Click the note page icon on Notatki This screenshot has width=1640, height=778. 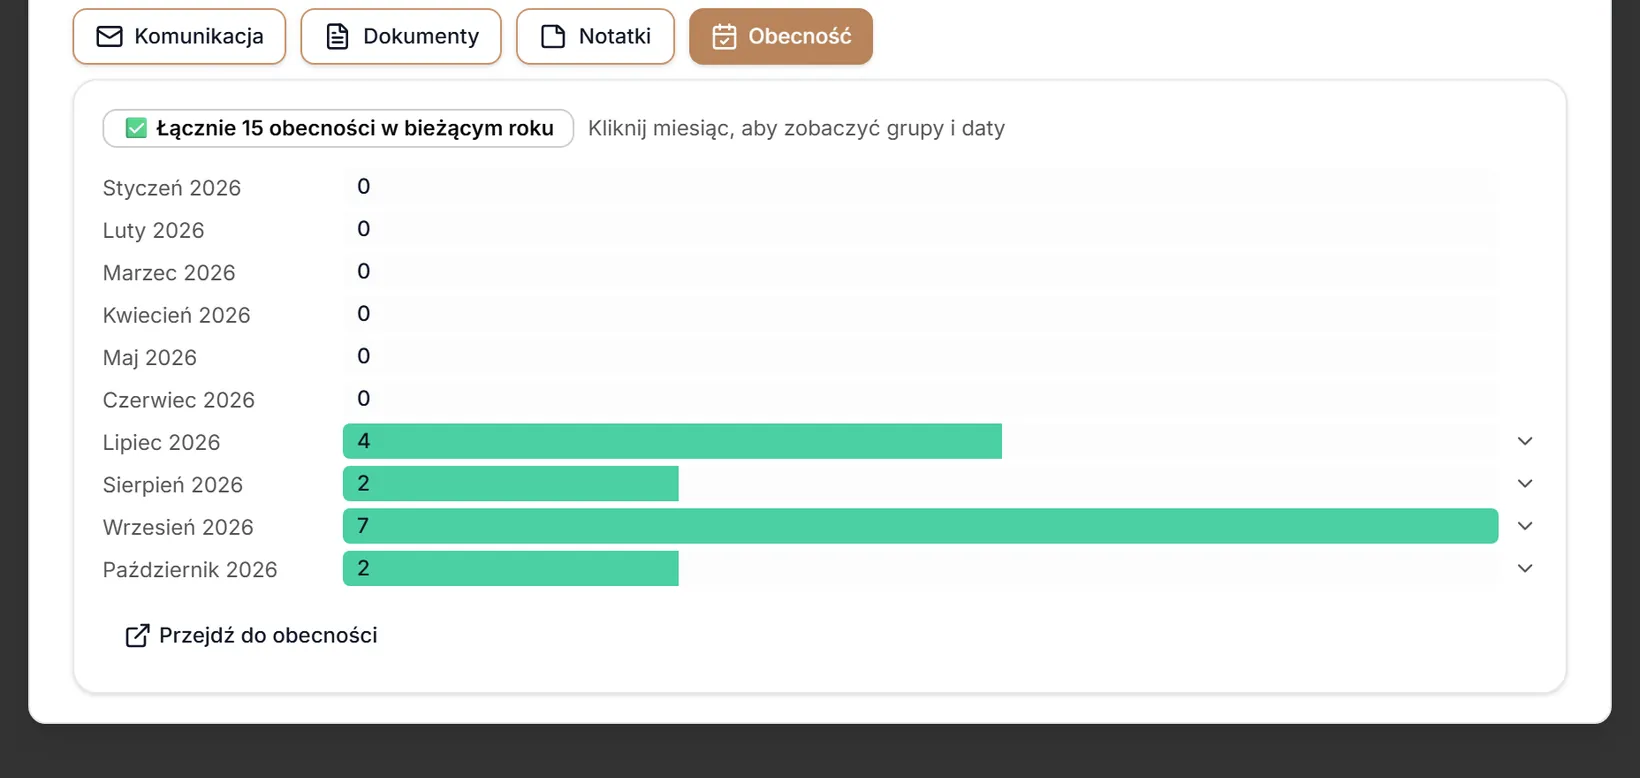[x=553, y=37]
